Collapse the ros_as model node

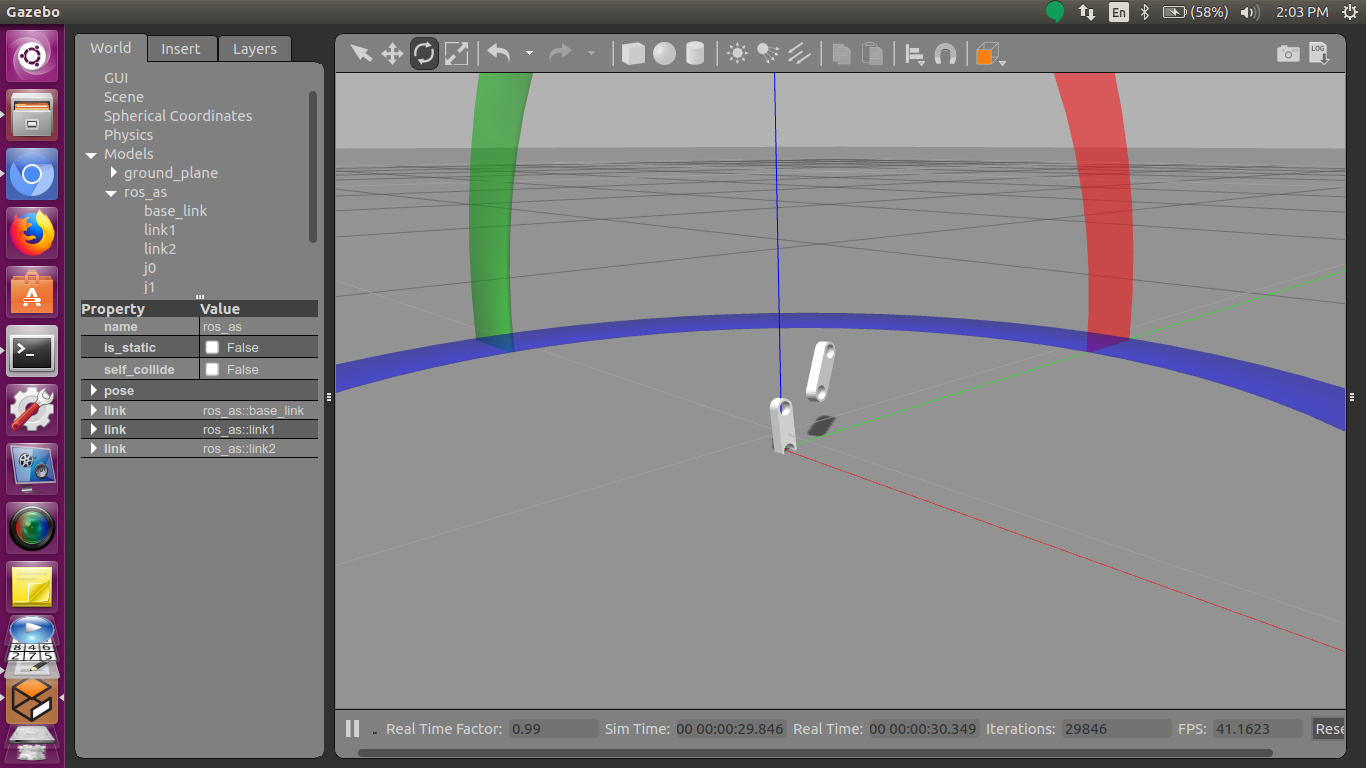click(x=112, y=193)
